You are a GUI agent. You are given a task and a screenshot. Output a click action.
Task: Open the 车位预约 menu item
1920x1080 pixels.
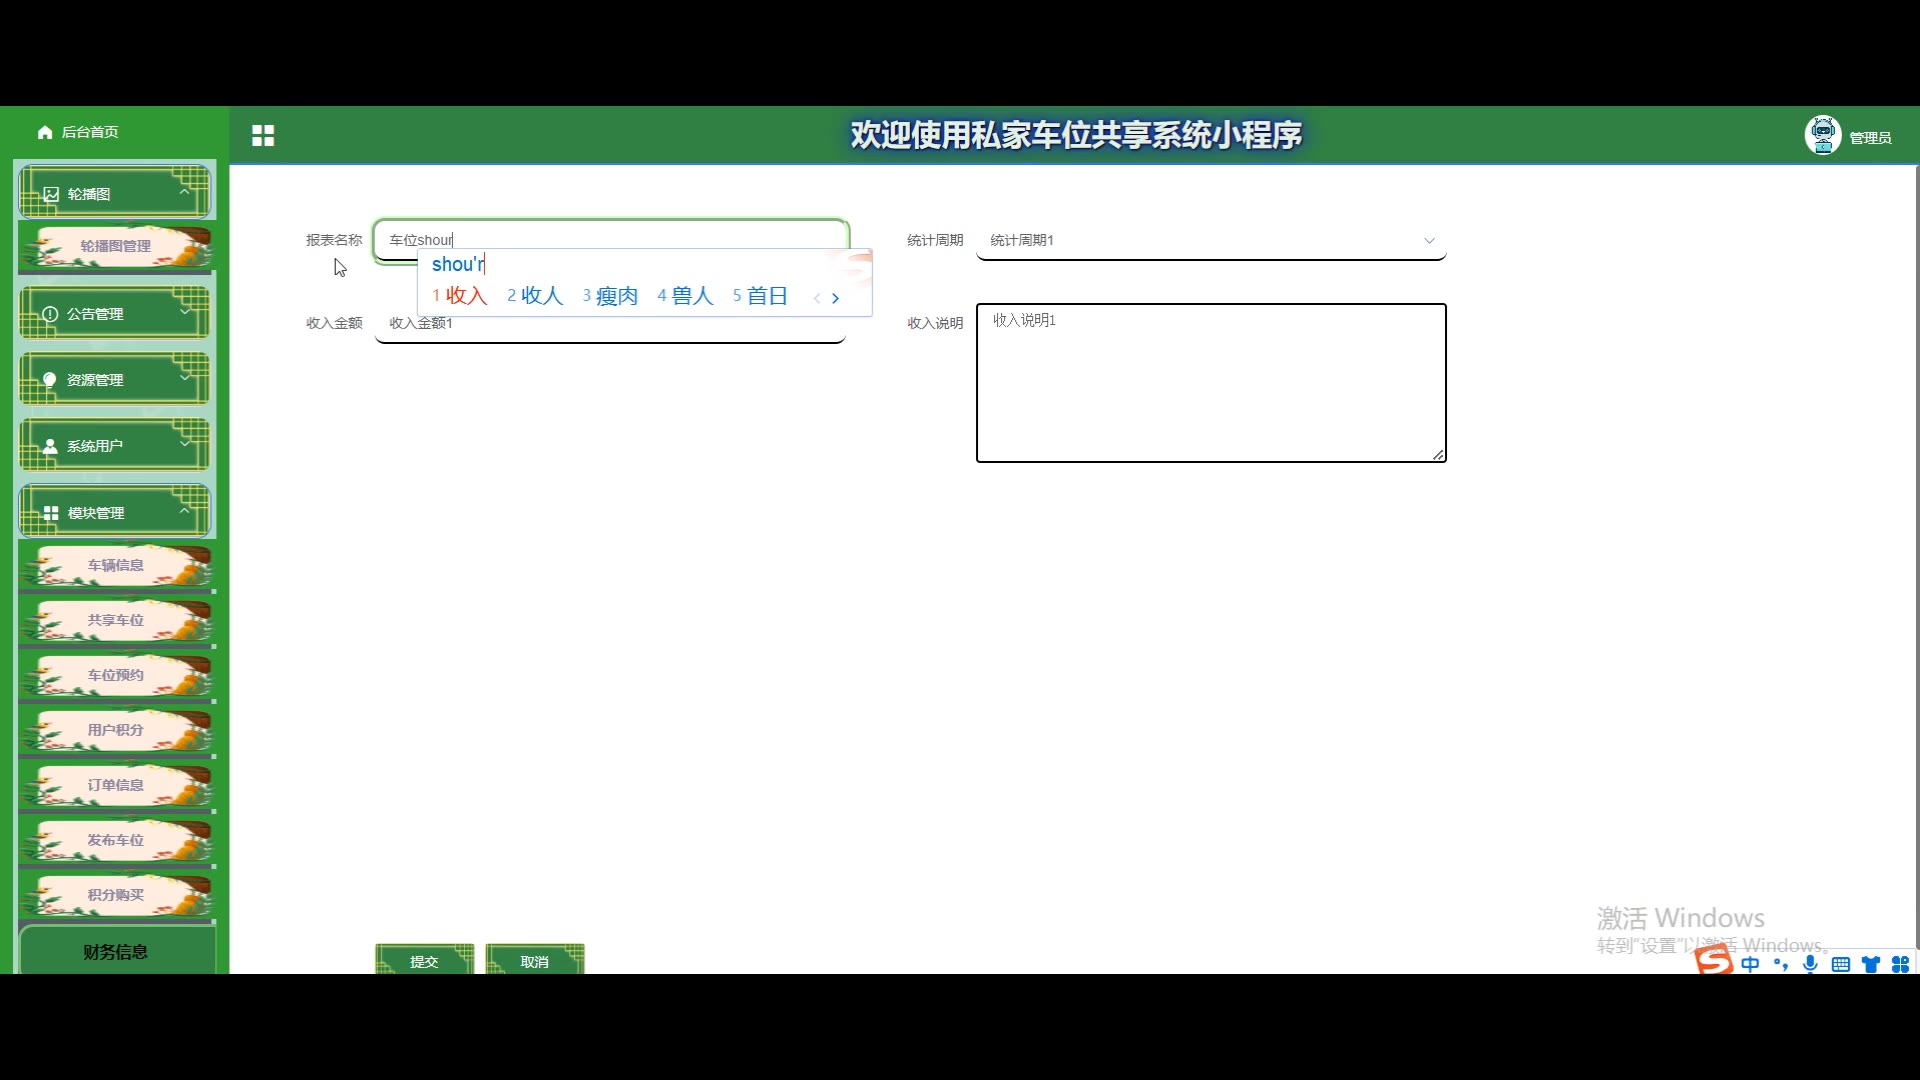click(x=115, y=675)
